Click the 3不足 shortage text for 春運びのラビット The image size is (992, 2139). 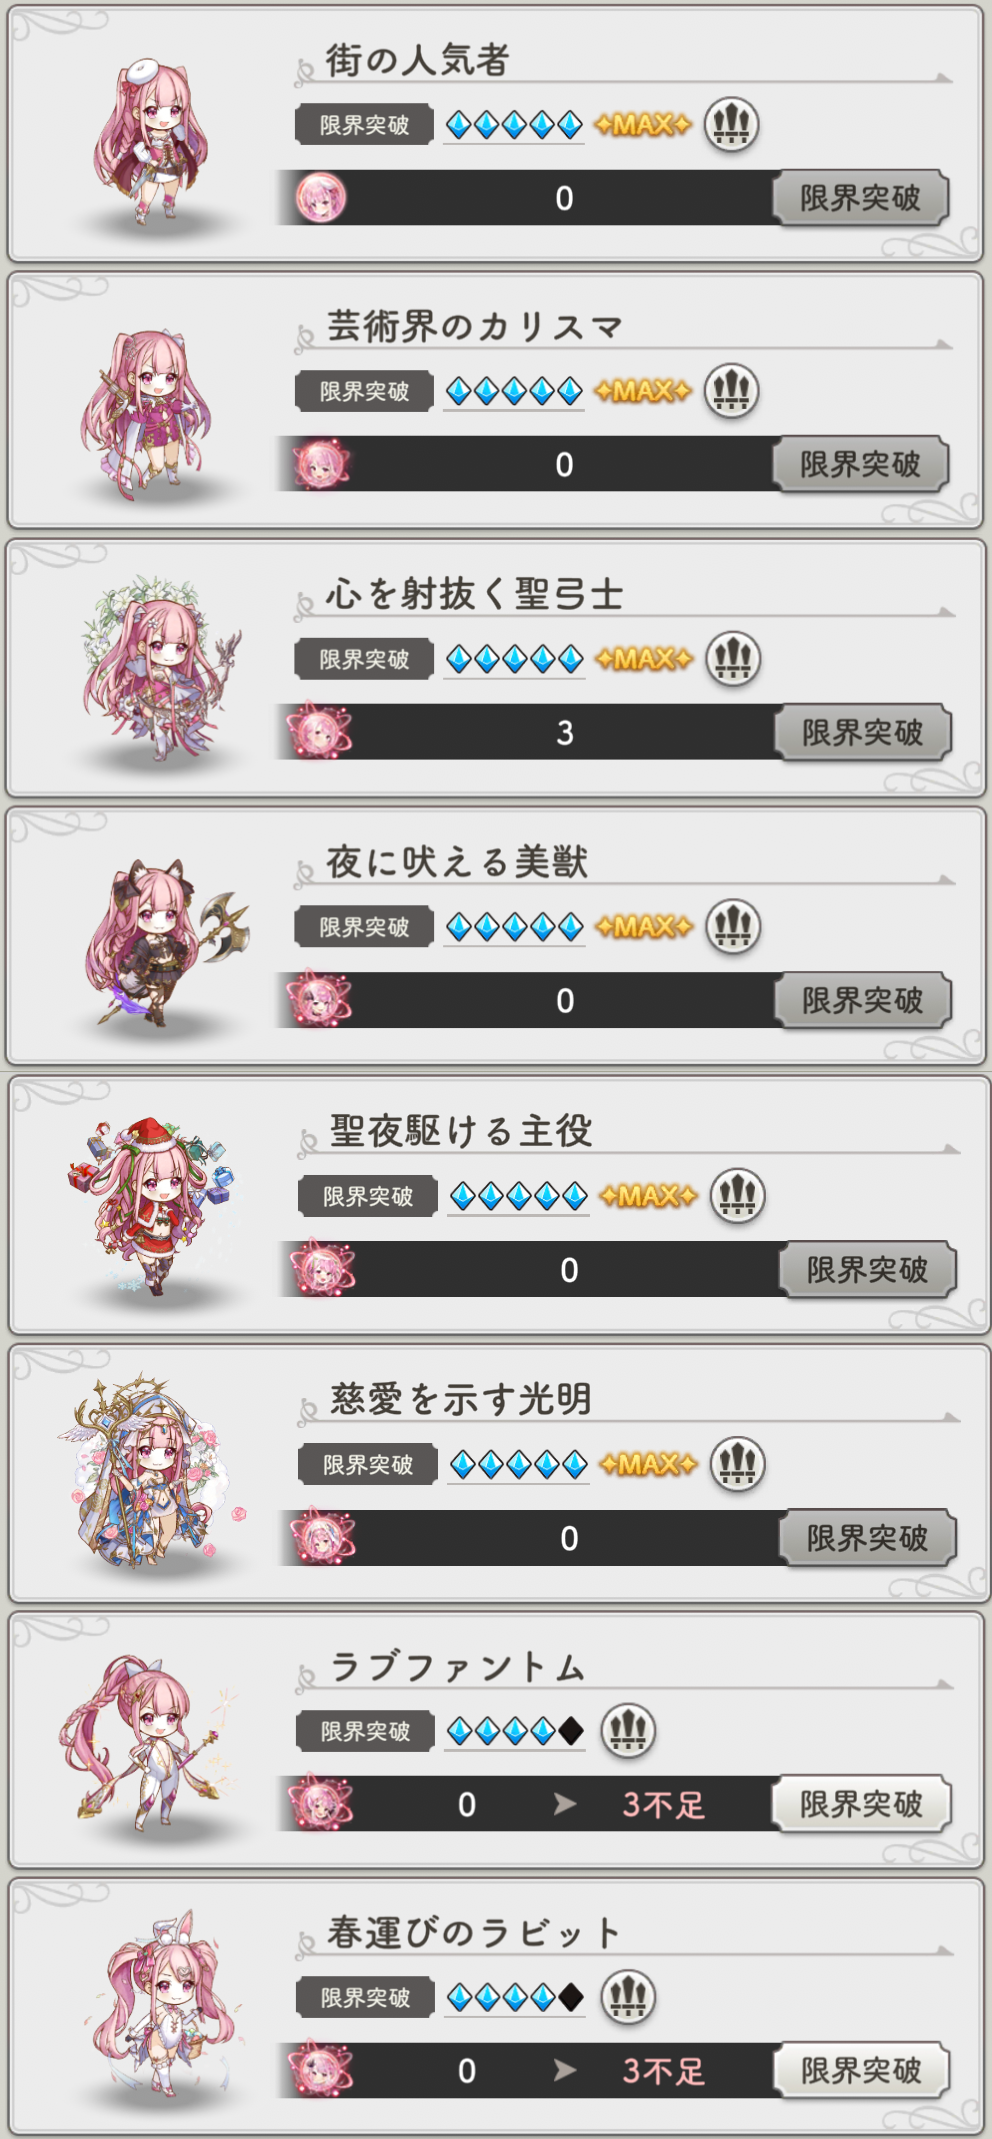(664, 2071)
